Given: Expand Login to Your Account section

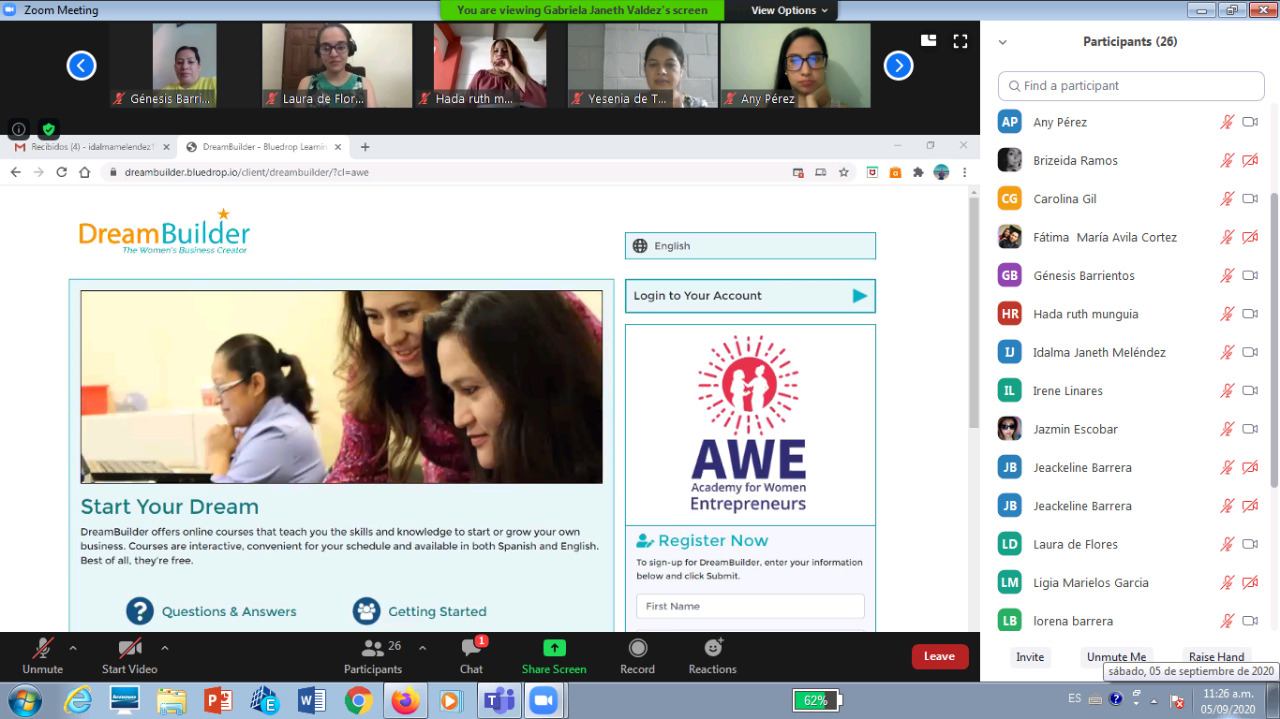Looking at the screenshot, I should 750,296.
